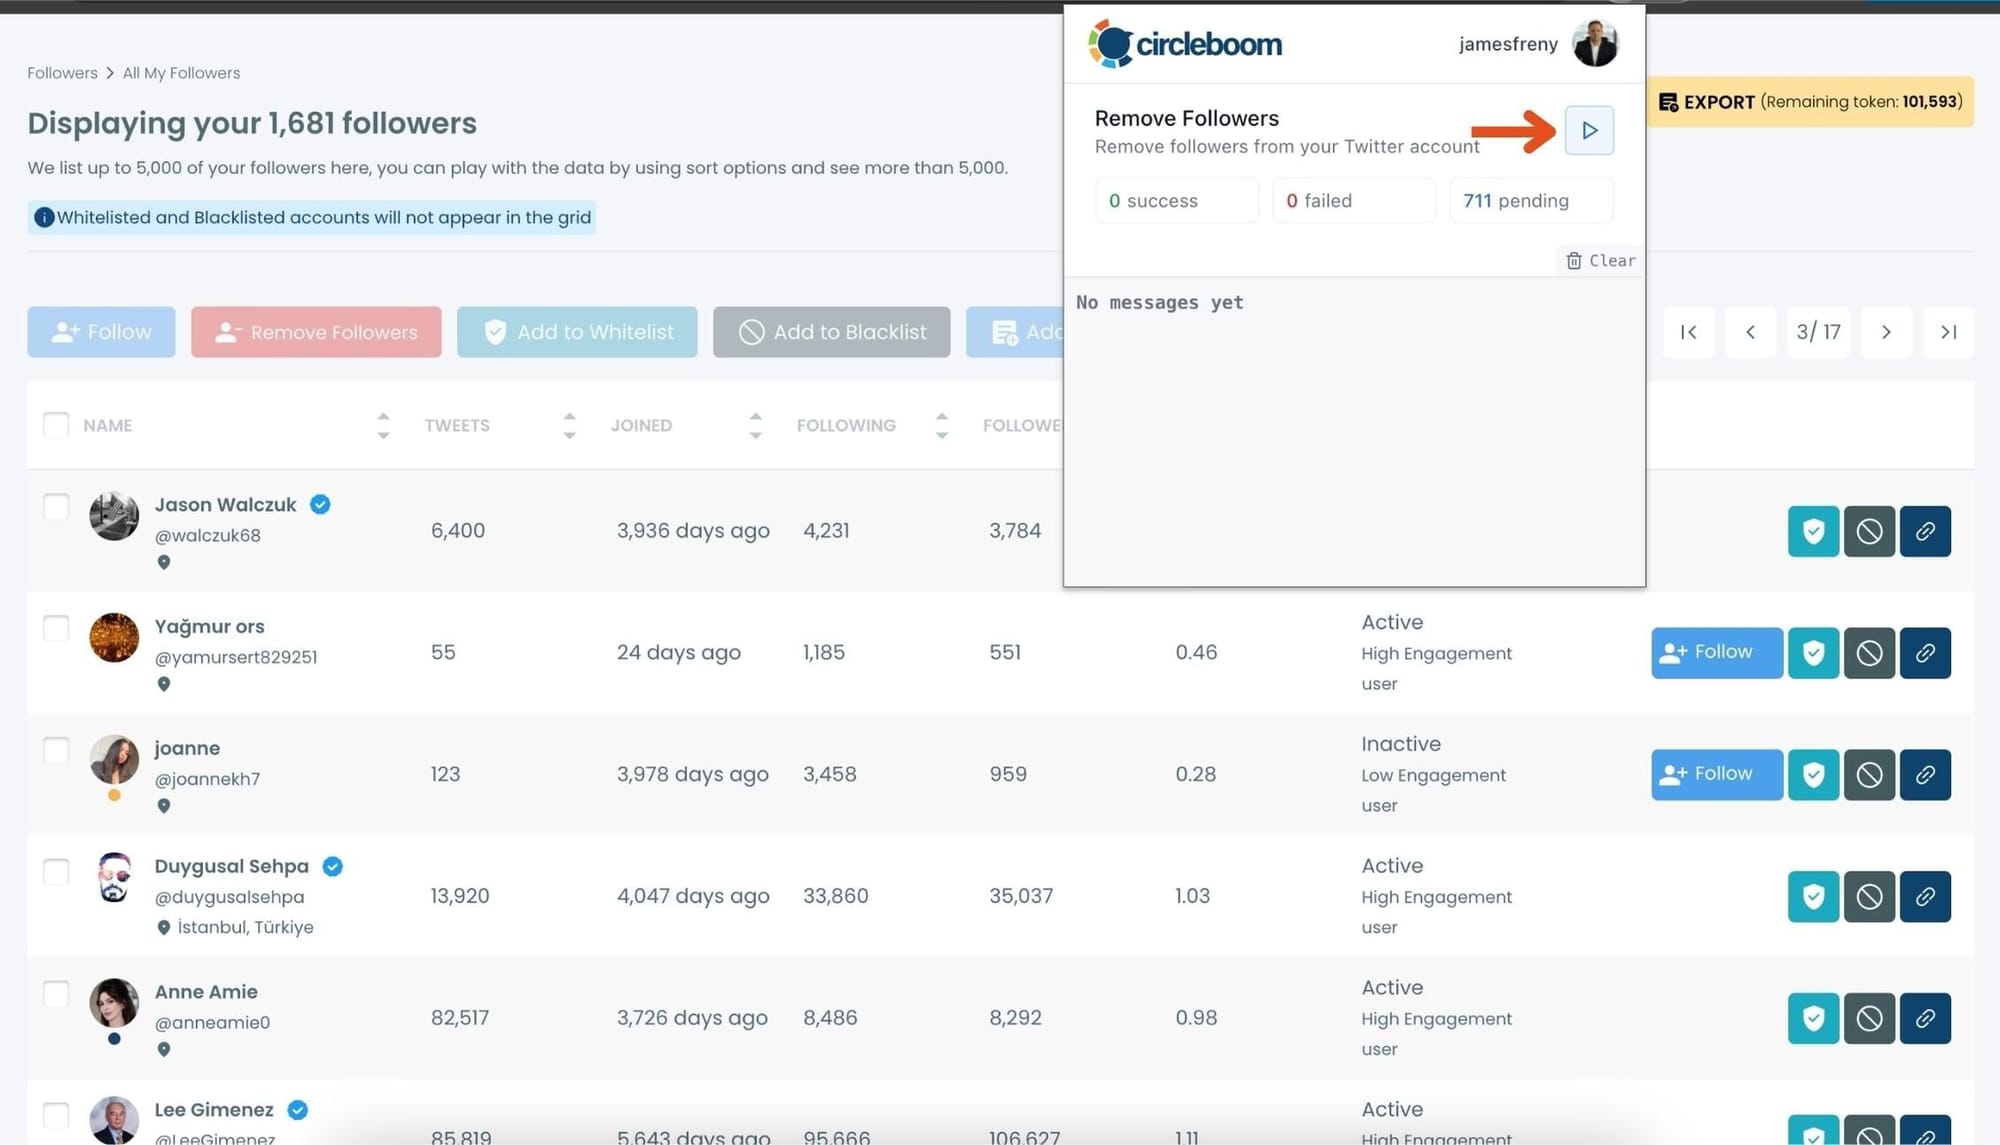Whitelist Jason Walczuk with shield icon
The width and height of the screenshot is (2000, 1145).
pyautogui.click(x=1813, y=531)
